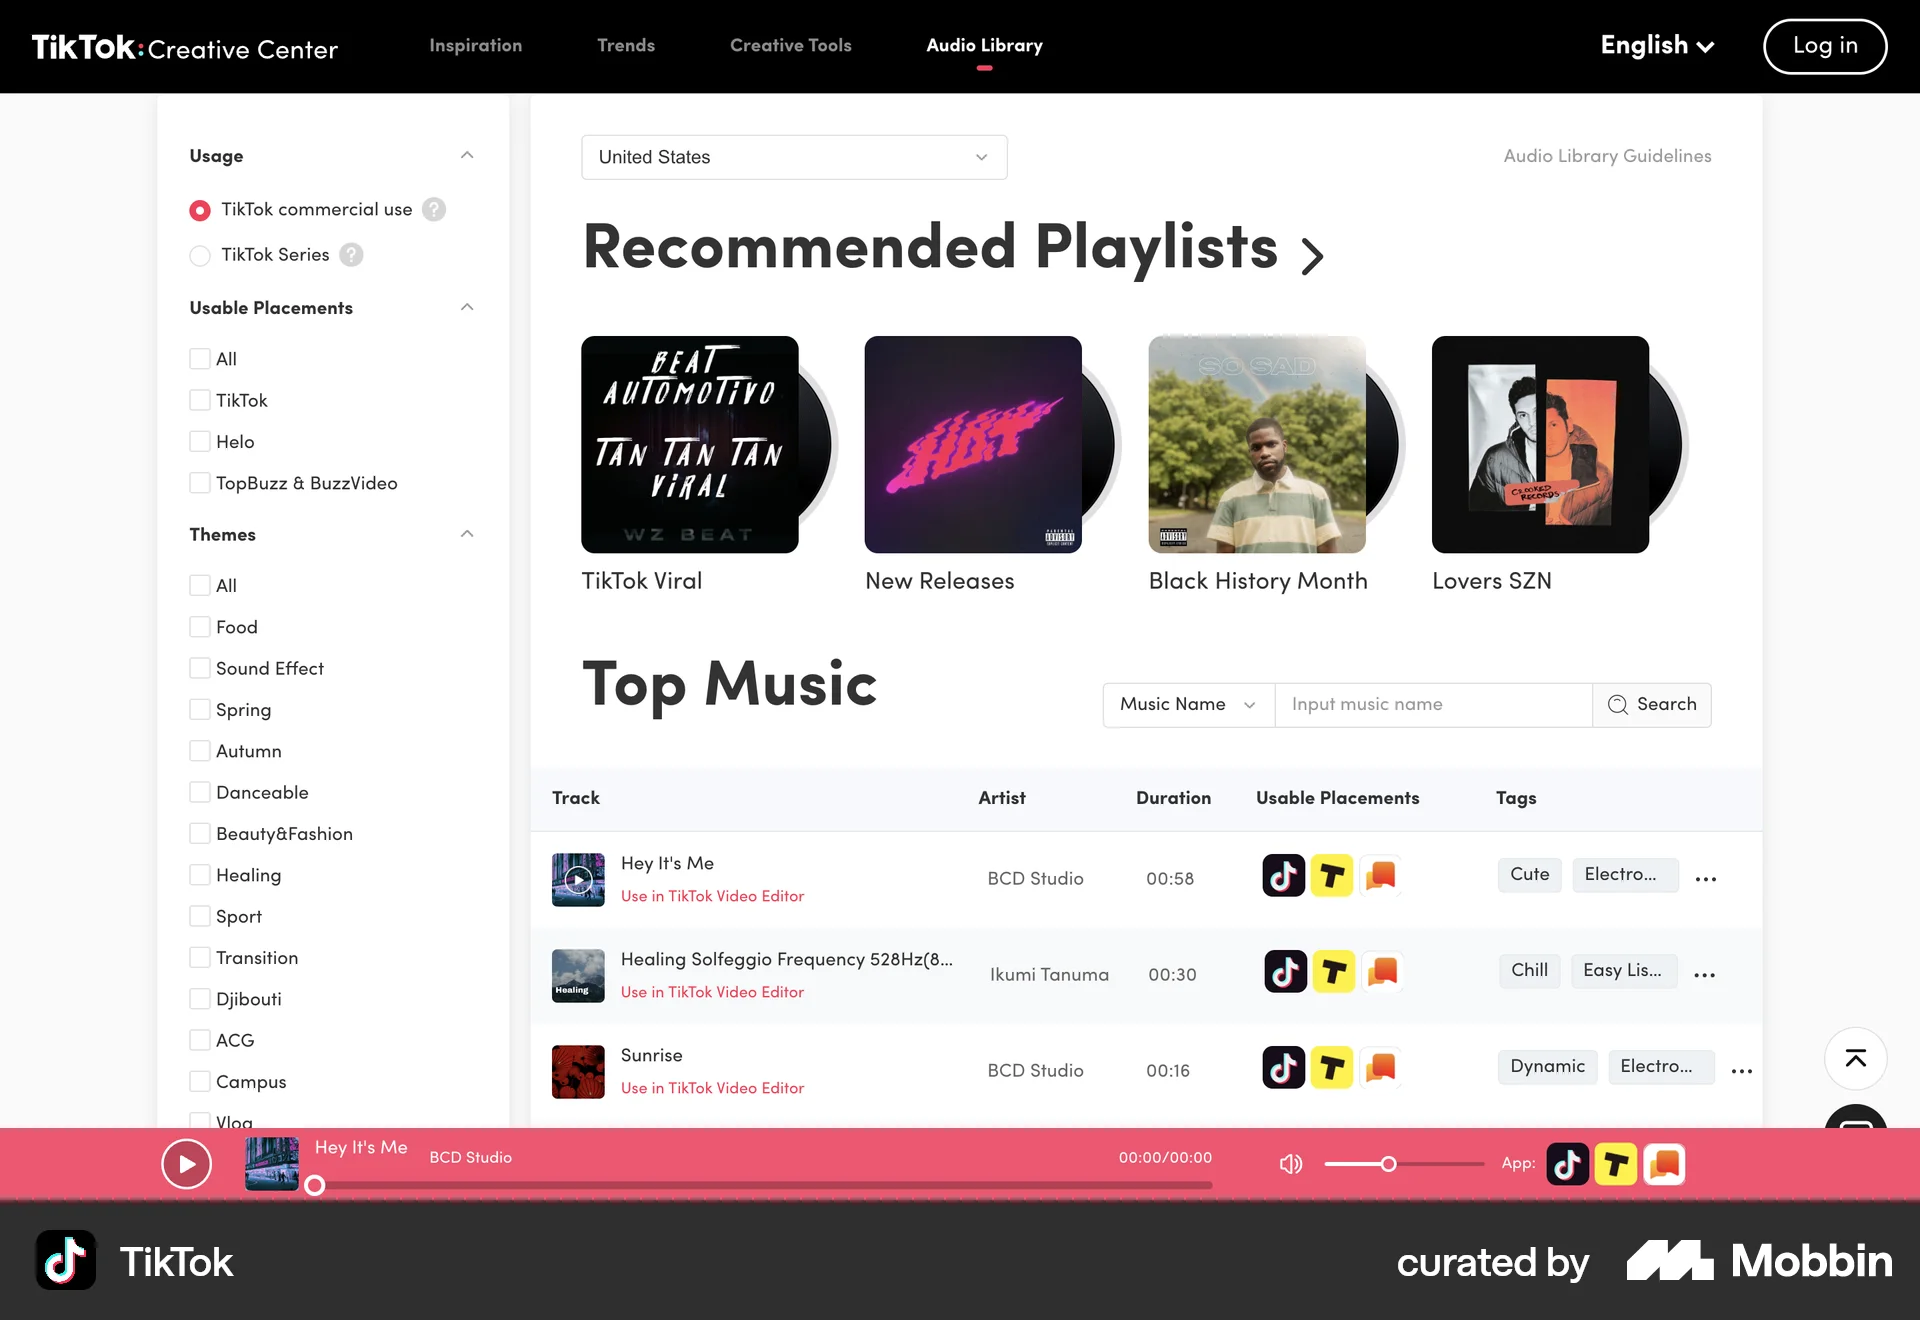
Task: Collapse the Themes filter section
Action: (466, 534)
